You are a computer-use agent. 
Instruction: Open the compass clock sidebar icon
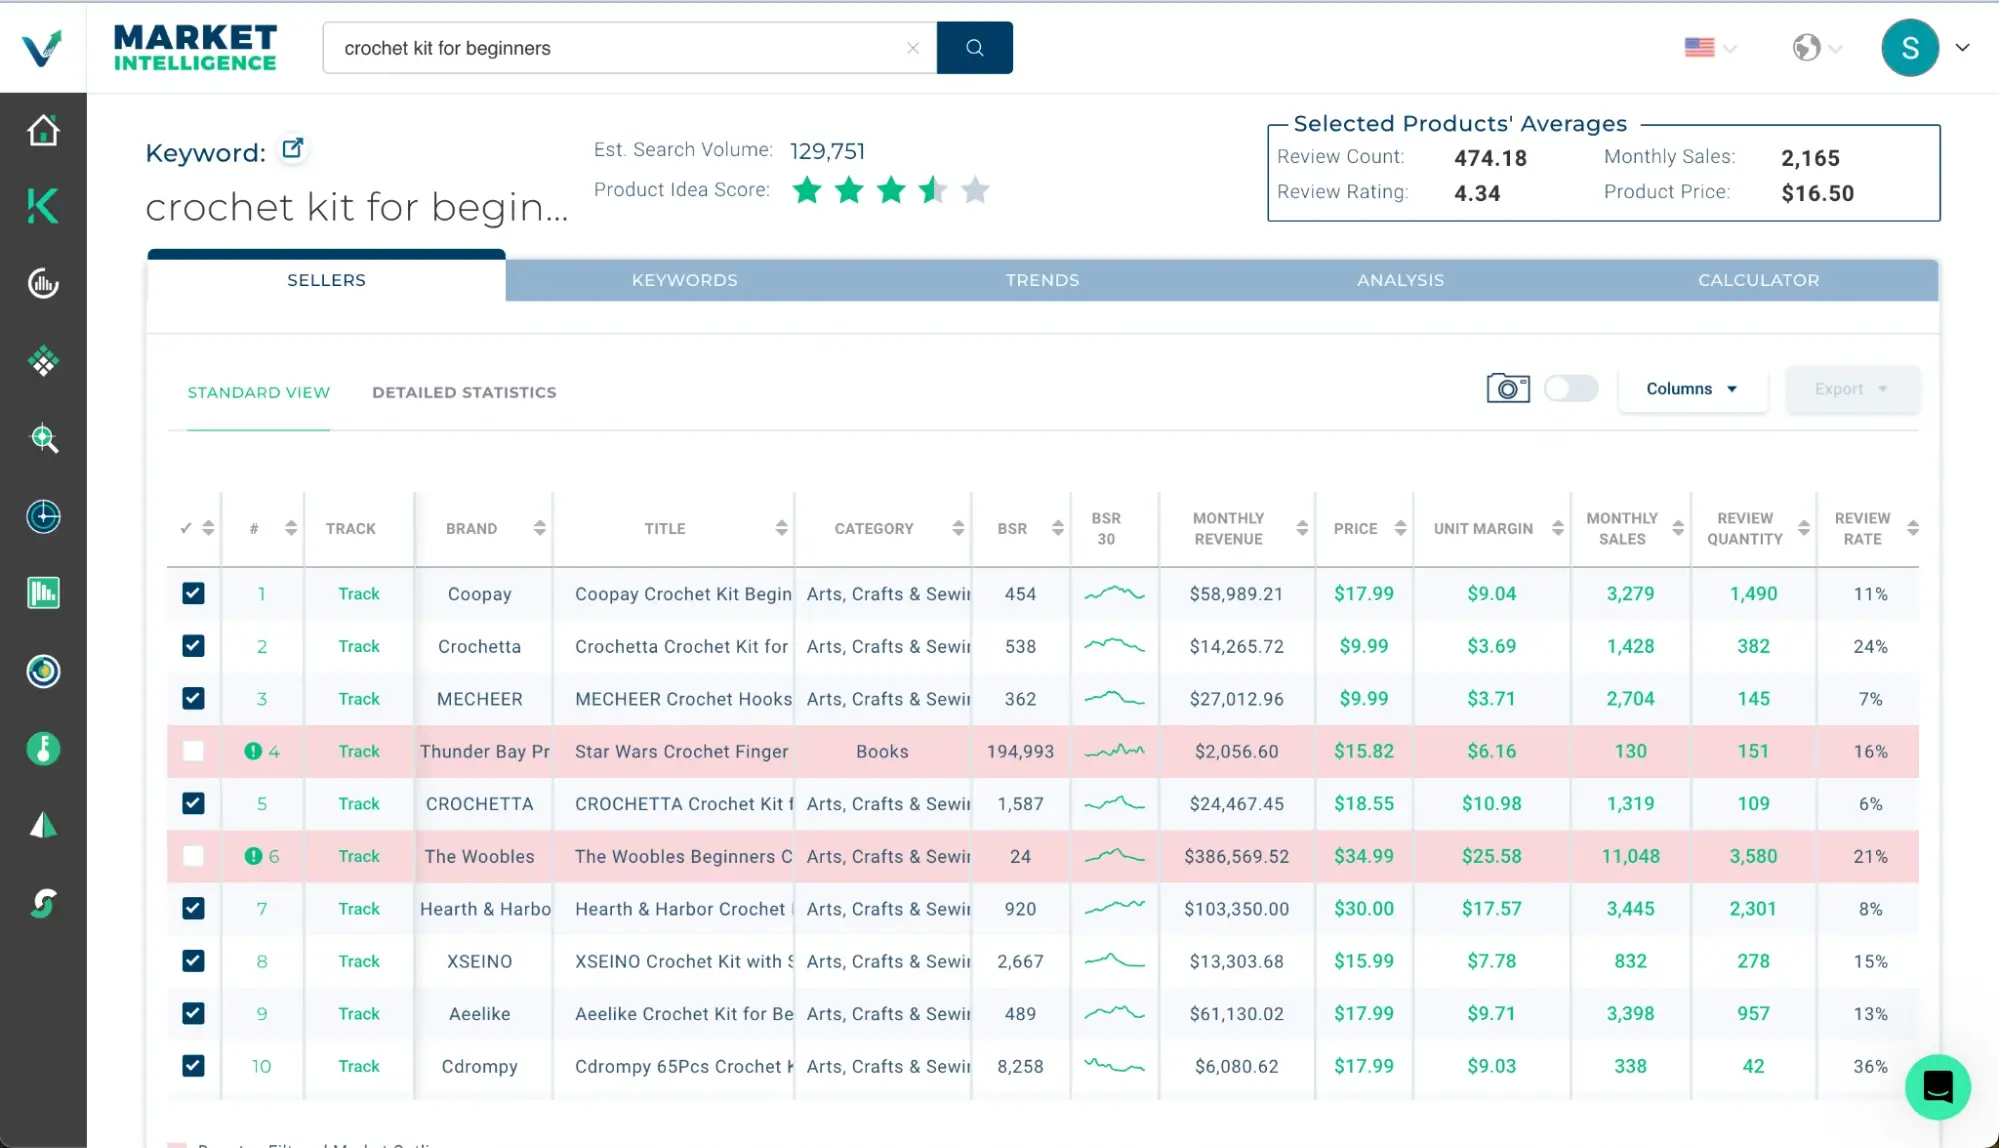click(x=43, y=516)
